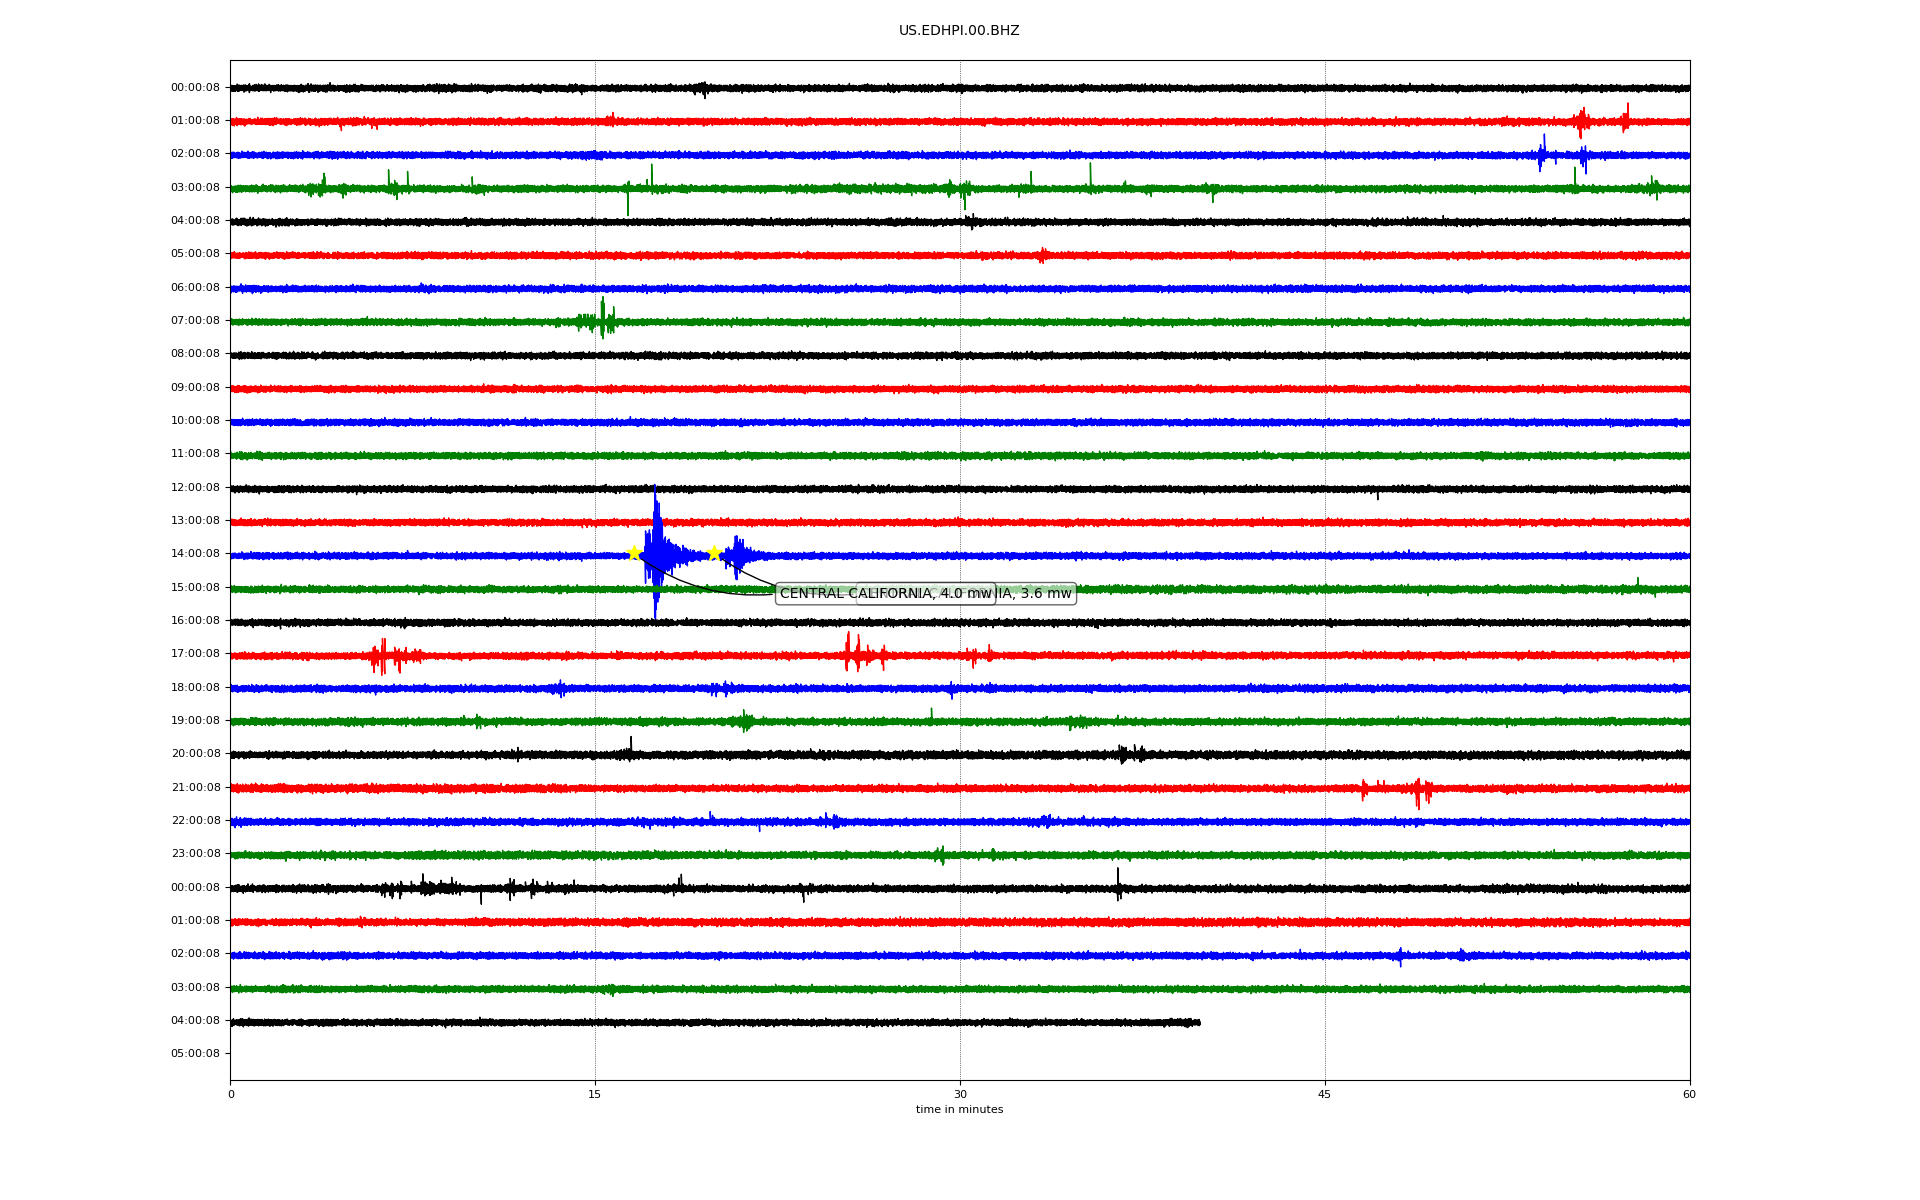
Task: Click the "time in minutes" axis label
Action: [x=959, y=1110]
